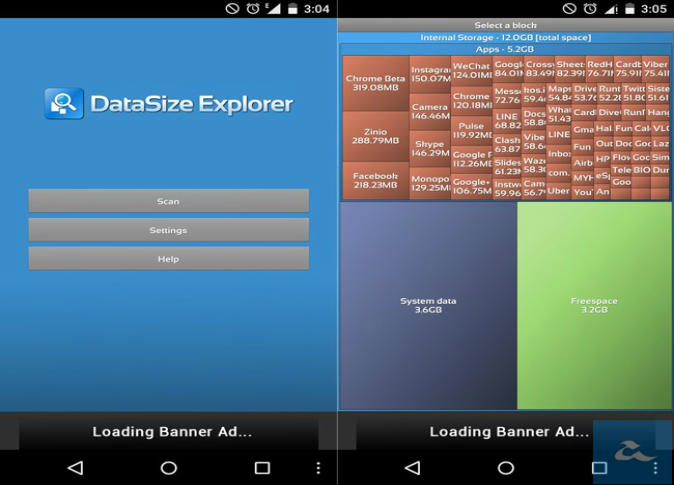Select the Apps 5.2GB group header
Screen dimensions: 674x485
tap(505, 49)
